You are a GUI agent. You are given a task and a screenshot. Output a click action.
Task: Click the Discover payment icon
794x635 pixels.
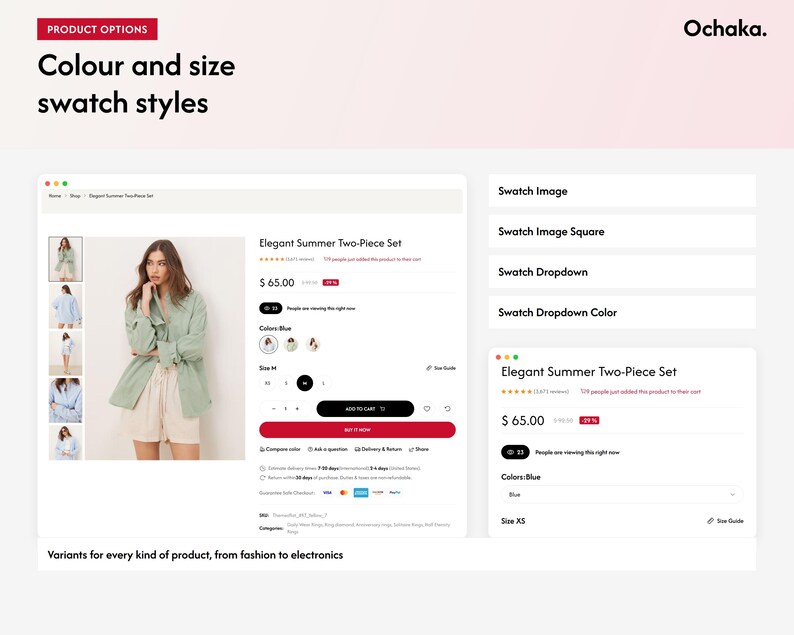[x=378, y=492]
